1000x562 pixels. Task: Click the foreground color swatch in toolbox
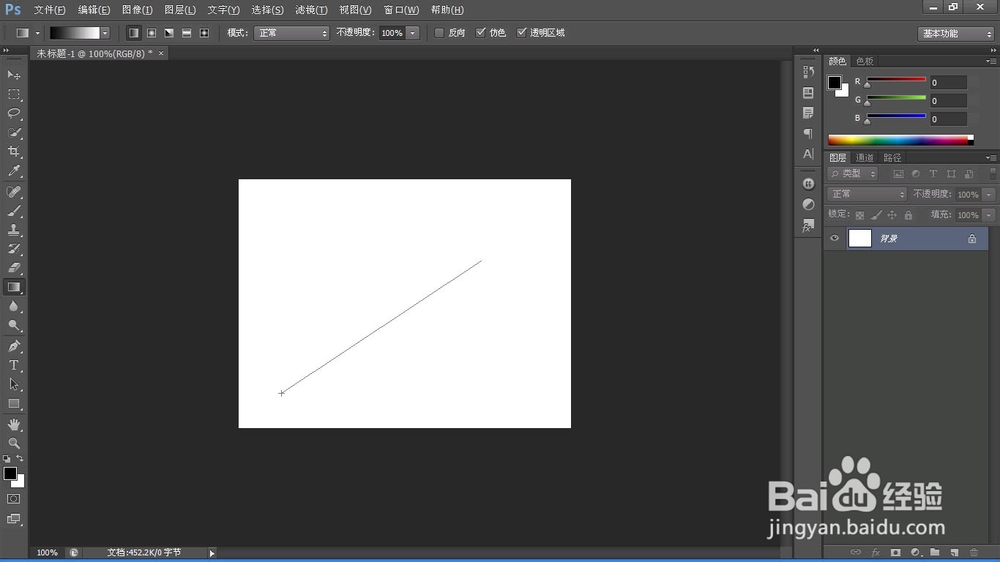[x=10, y=473]
